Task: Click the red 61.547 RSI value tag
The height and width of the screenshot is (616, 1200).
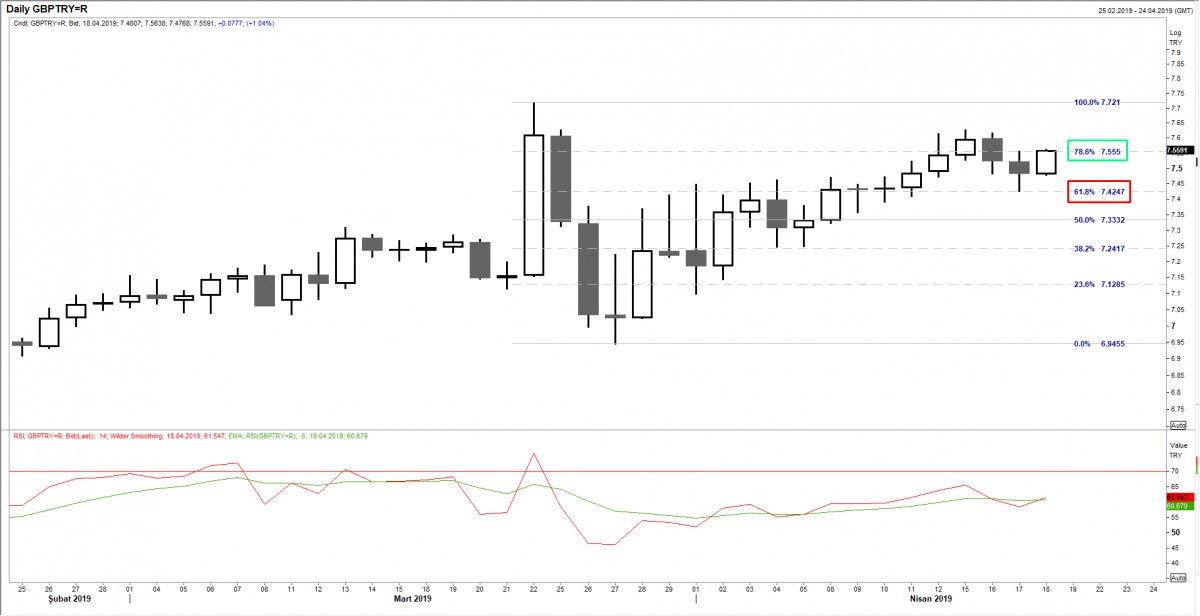Action: (1177, 496)
